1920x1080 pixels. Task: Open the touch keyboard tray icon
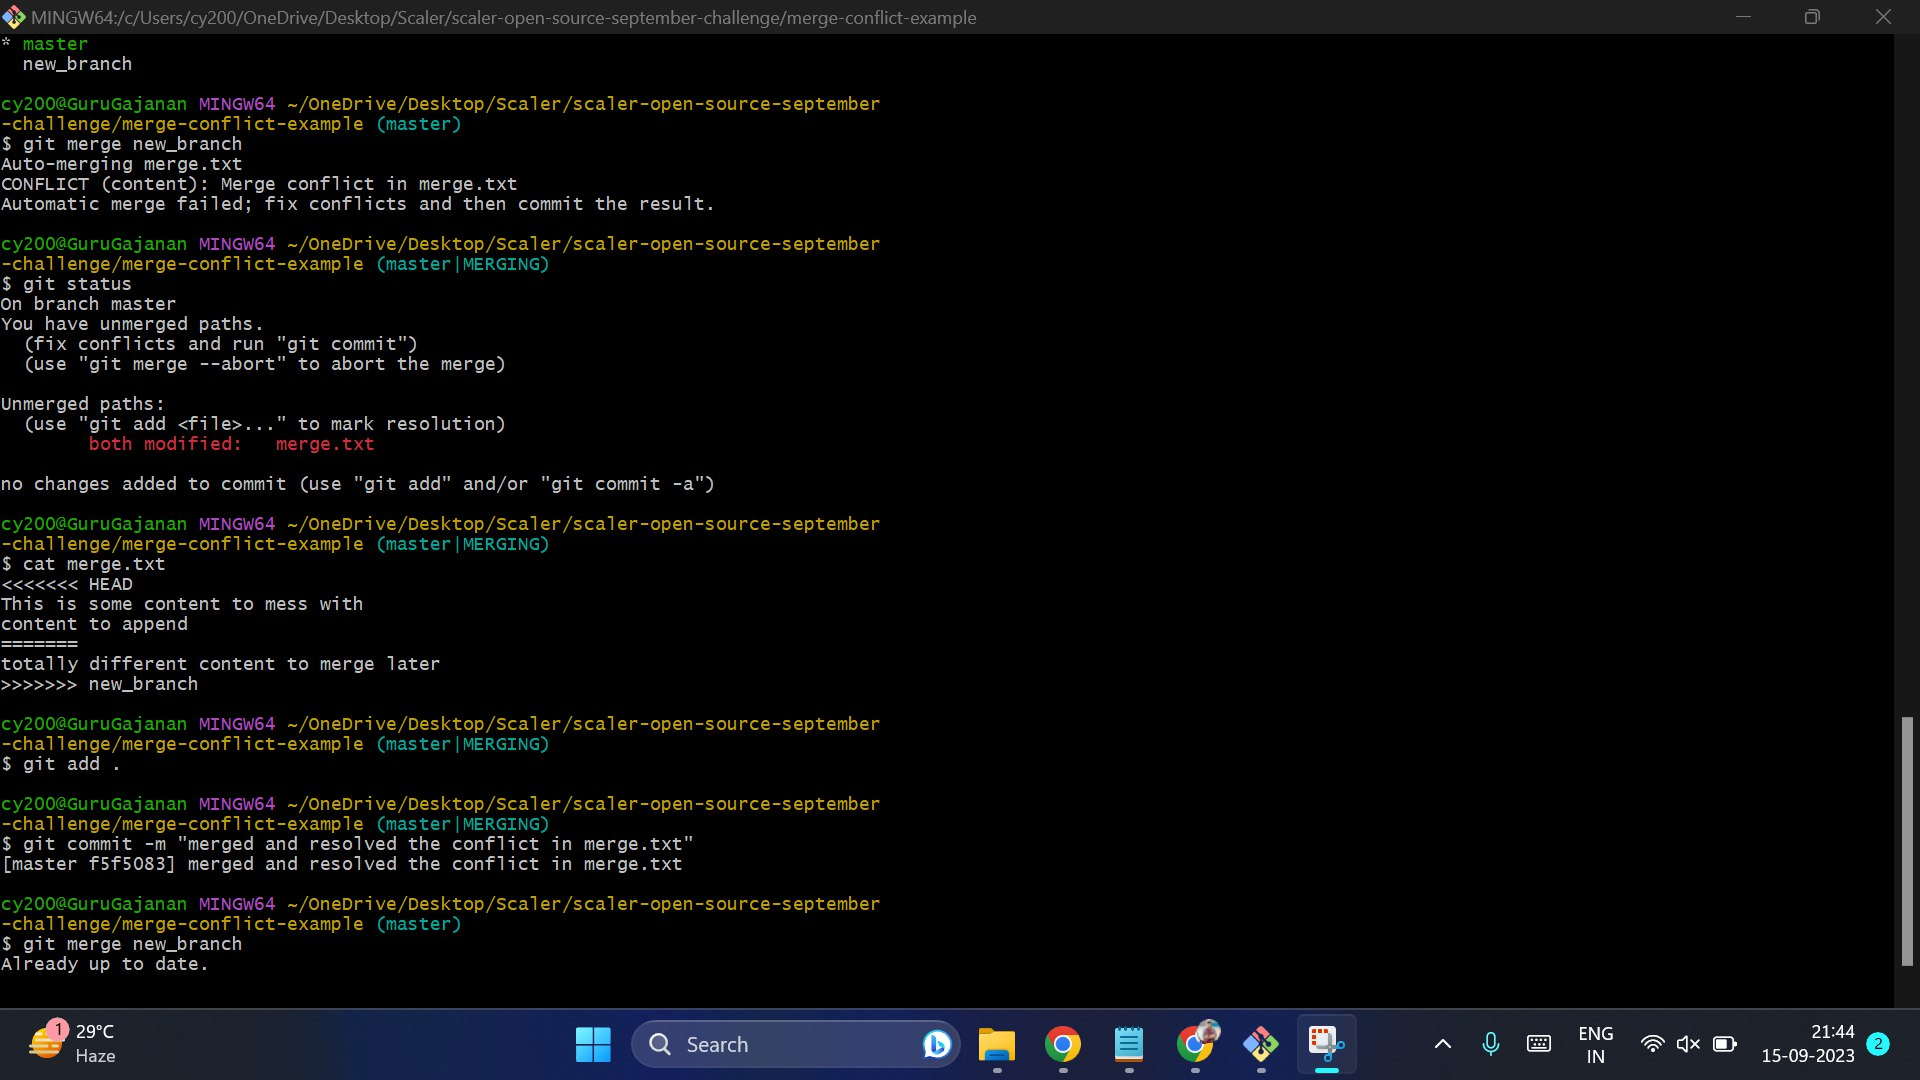[x=1538, y=1043]
